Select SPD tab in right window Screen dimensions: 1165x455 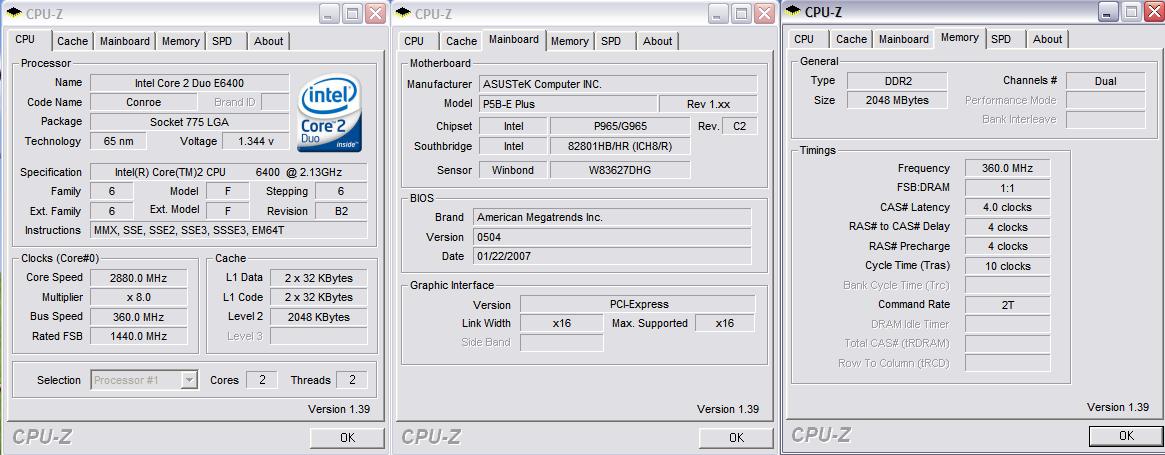tap(1001, 39)
